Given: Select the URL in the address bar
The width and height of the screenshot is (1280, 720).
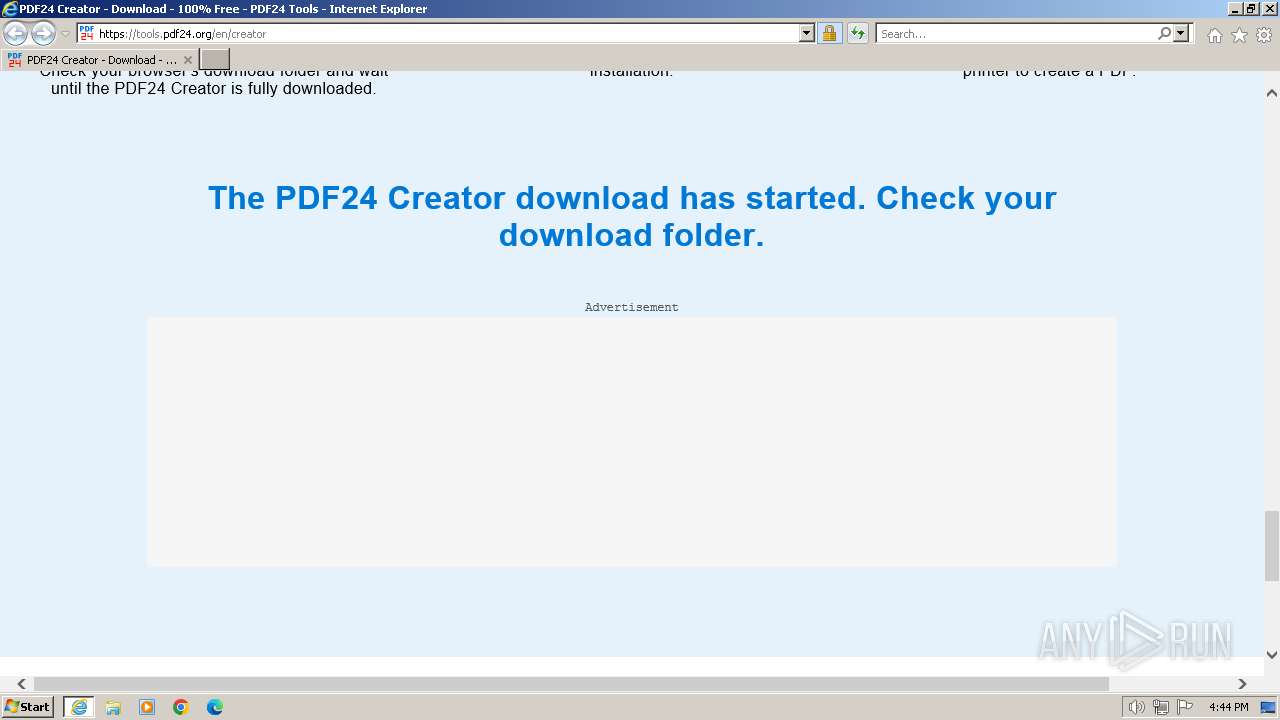Looking at the screenshot, I should pyautogui.click(x=182, y=34).
